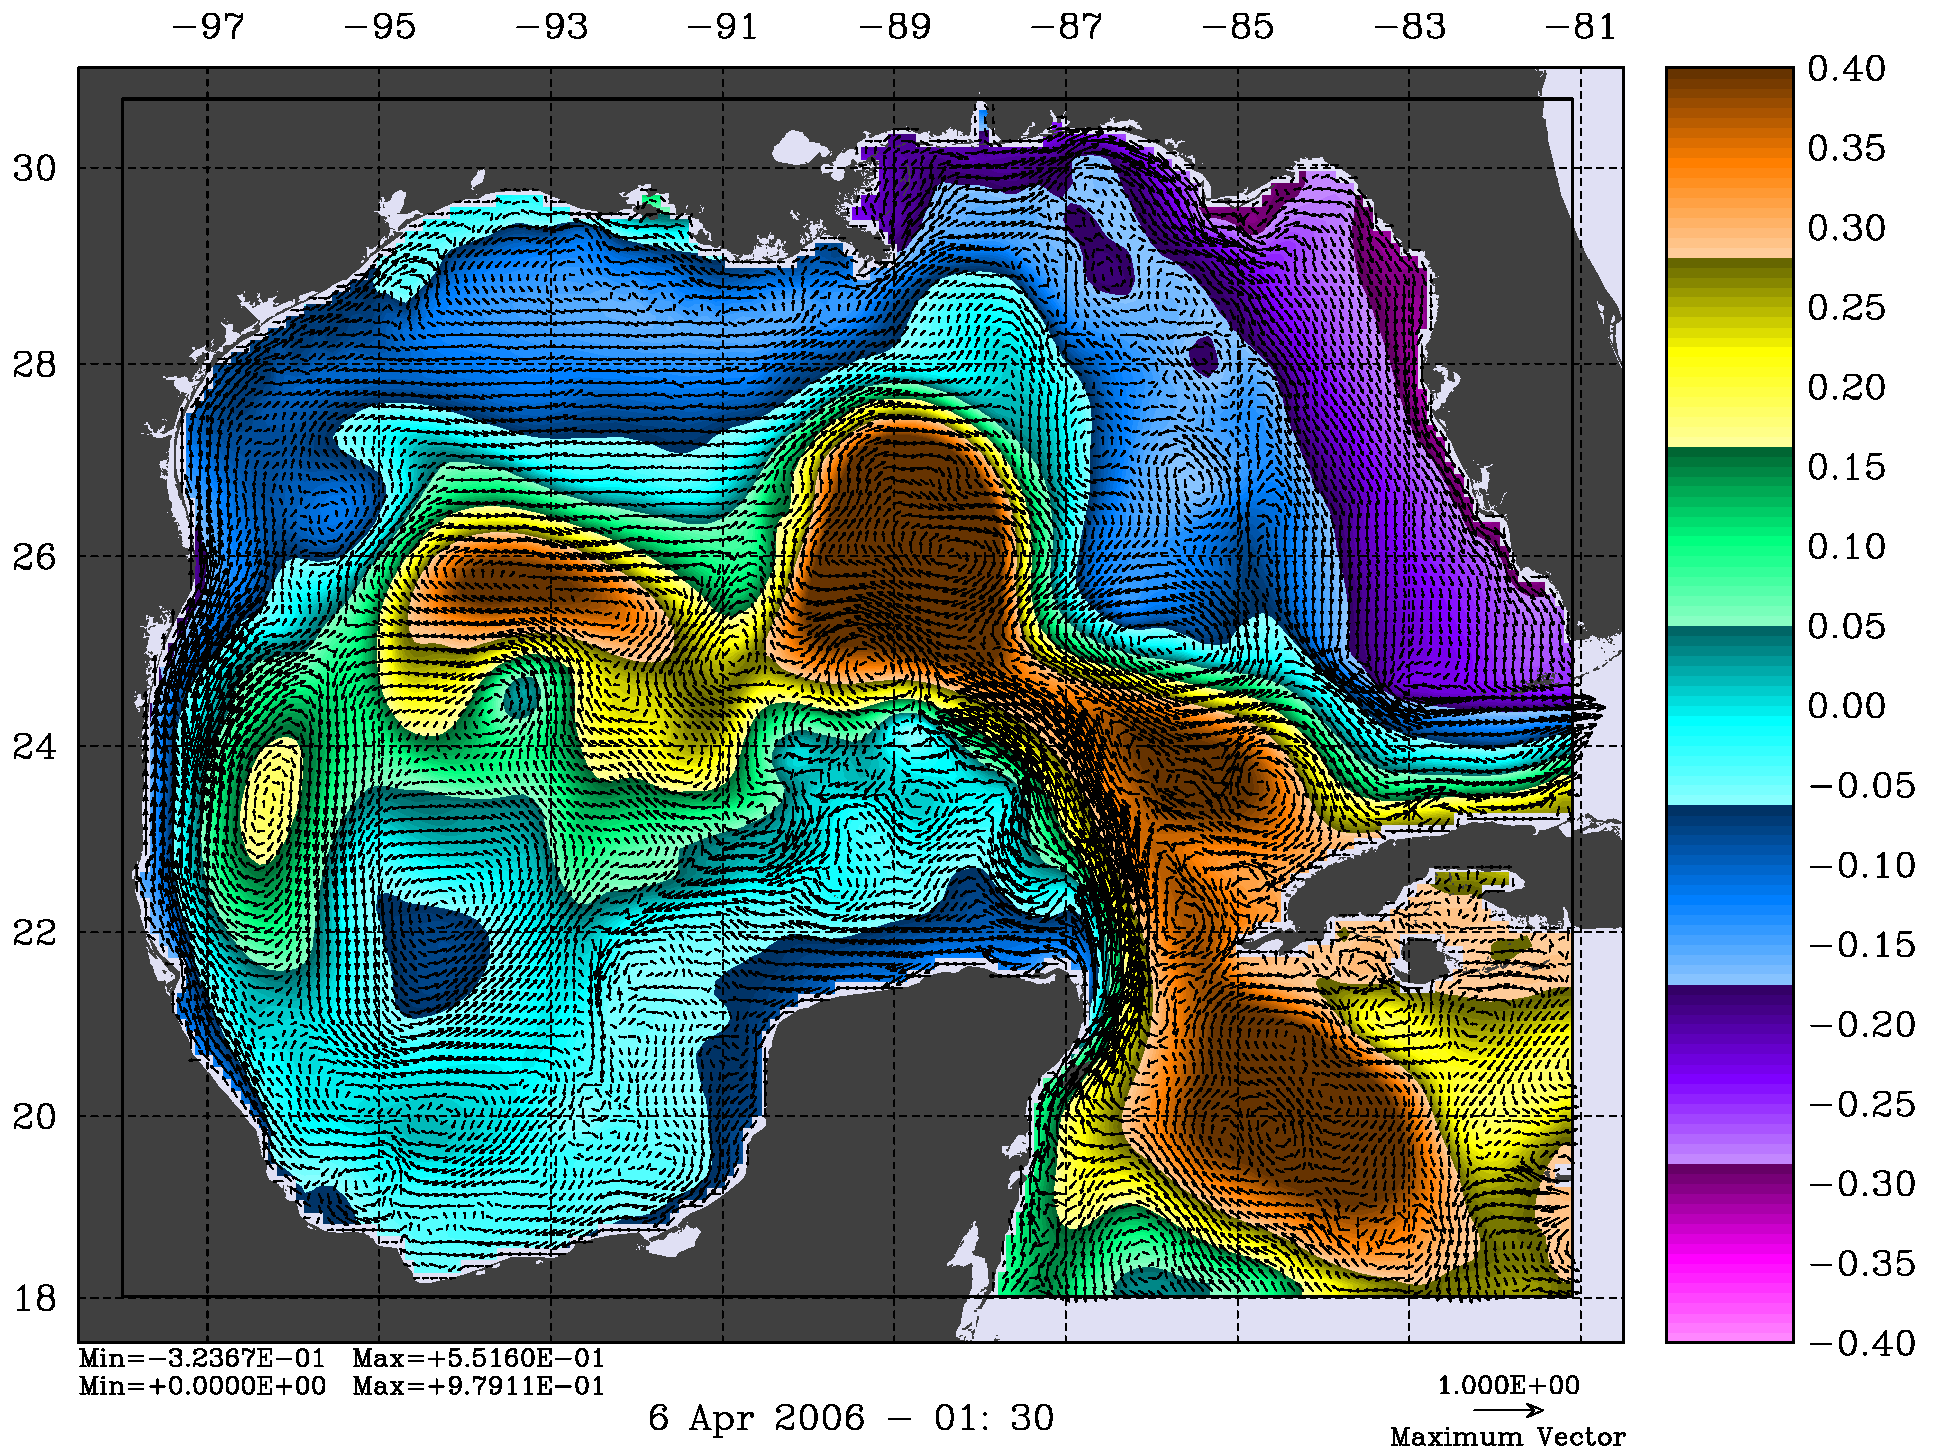Click the latitude 26 axis label

point(35,557)
